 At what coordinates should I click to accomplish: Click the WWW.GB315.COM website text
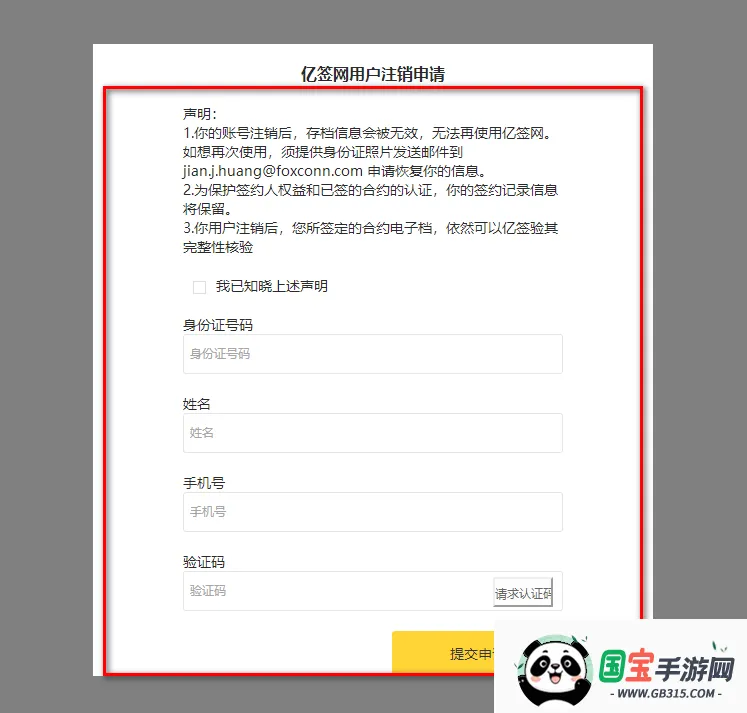point(667,694)
